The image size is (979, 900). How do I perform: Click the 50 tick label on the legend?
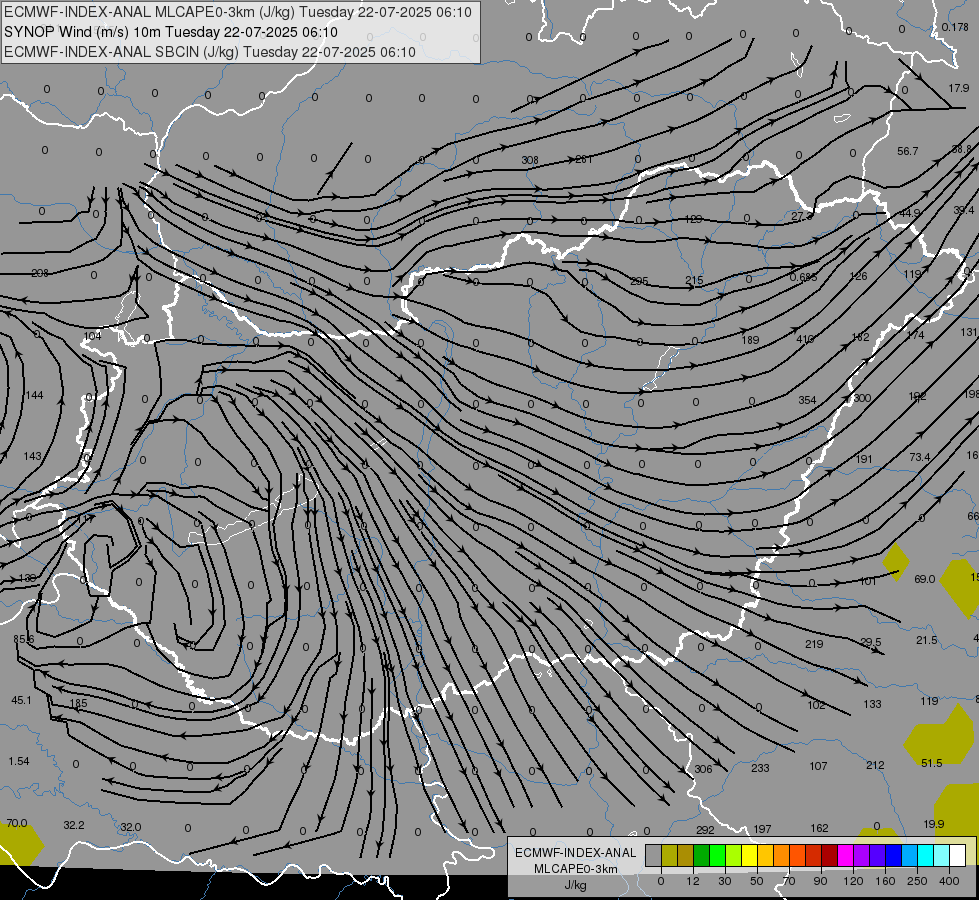pos(757,881)
